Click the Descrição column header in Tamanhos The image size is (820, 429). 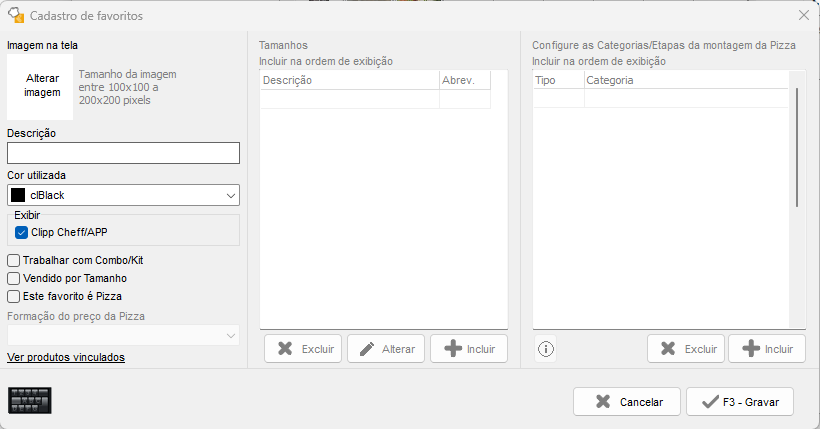pos(348,80)
